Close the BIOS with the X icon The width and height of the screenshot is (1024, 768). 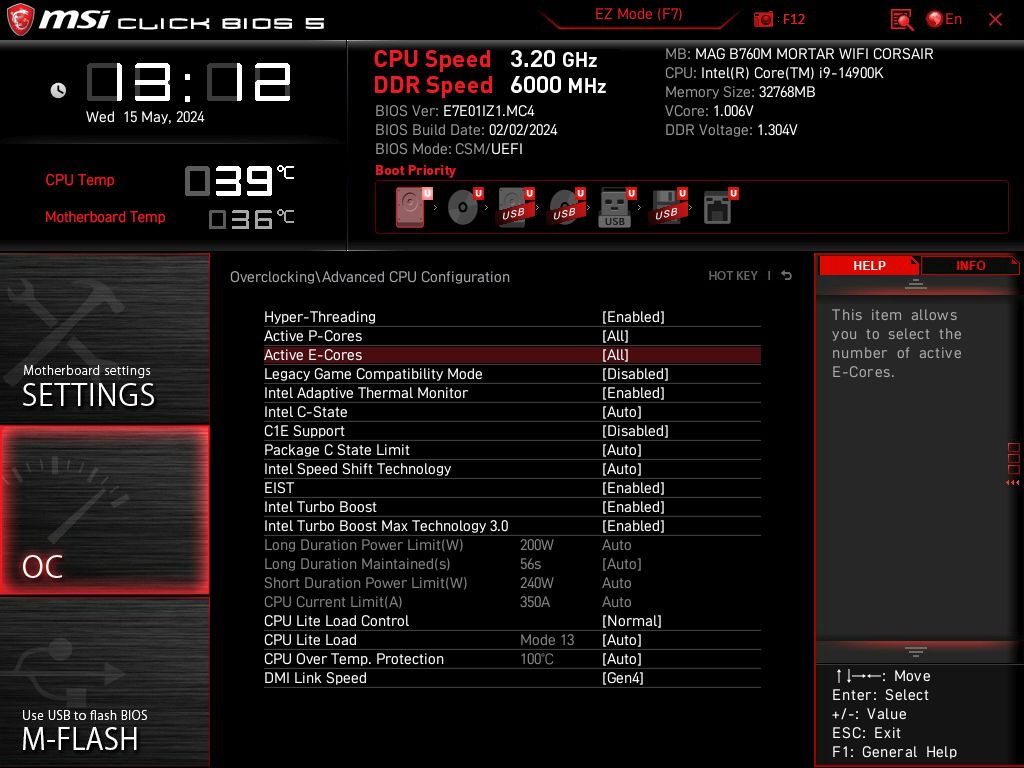pos(995,20)
